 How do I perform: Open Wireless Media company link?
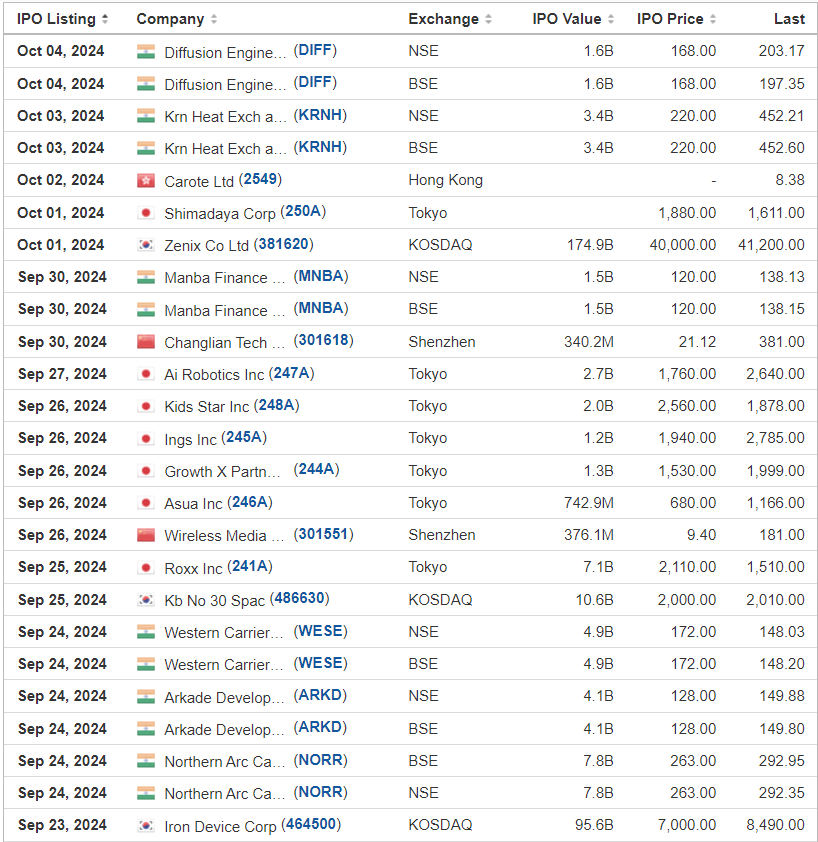pos(225,536)
